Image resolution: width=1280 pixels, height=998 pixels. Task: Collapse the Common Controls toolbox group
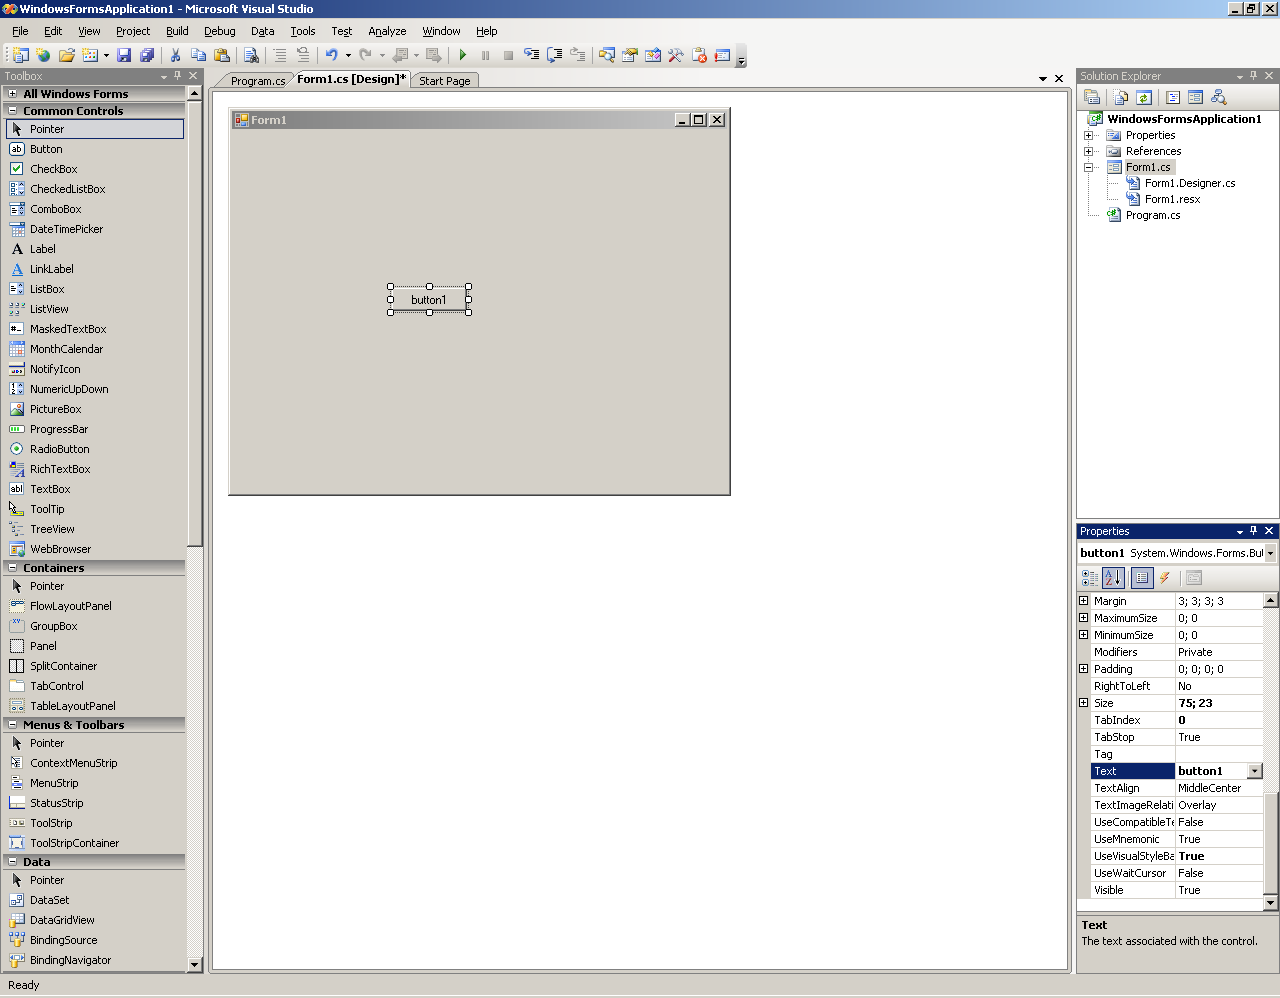(x=13, y=111)
